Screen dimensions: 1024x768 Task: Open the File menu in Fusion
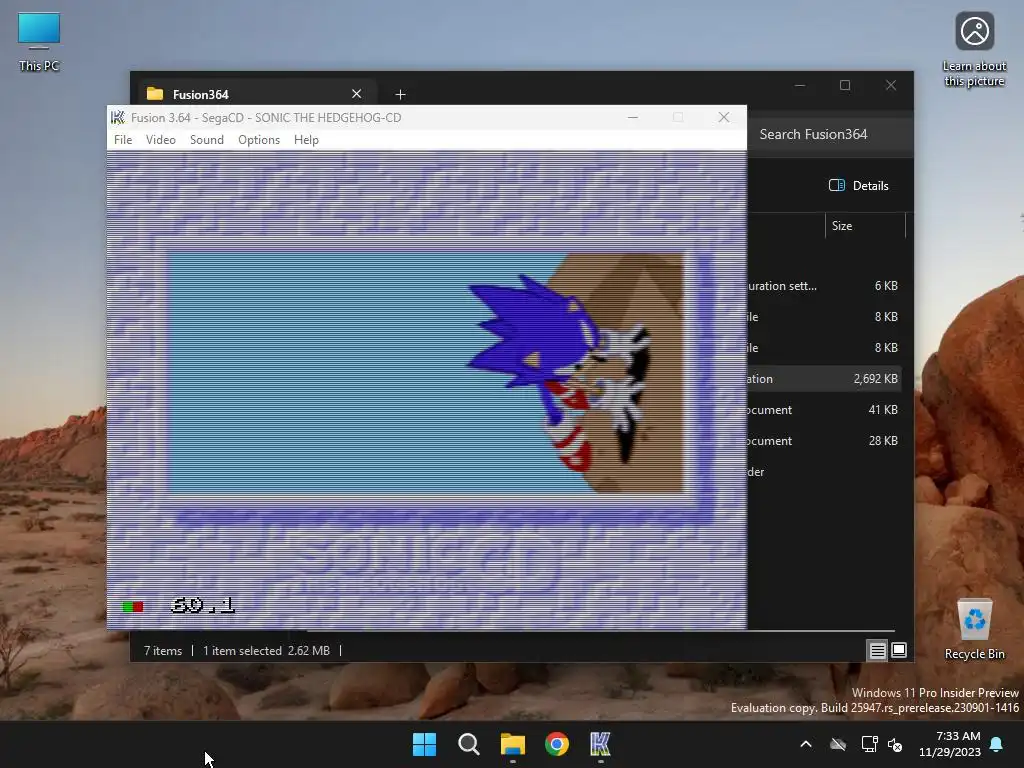click(123, 140)
